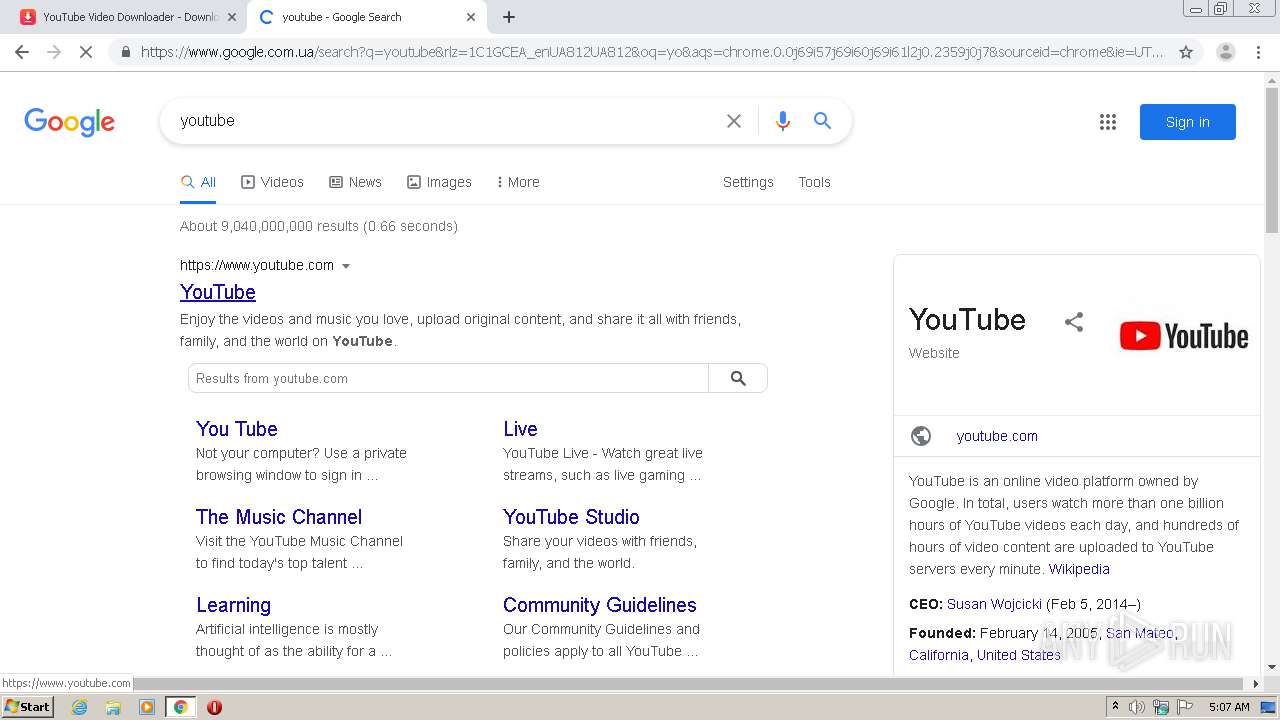Viewport: 1280px width, 720px height.
Task: Bookmark this page with the star
Action: [x=1186, y=52]
